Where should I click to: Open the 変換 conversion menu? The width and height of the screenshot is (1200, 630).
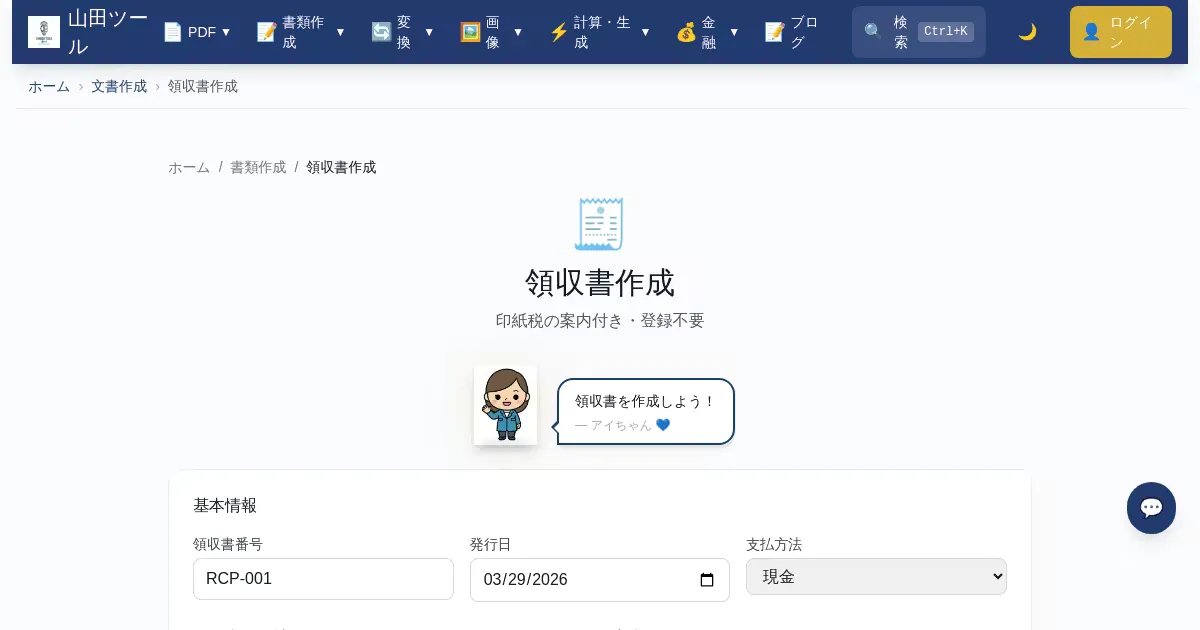[402, 32]
